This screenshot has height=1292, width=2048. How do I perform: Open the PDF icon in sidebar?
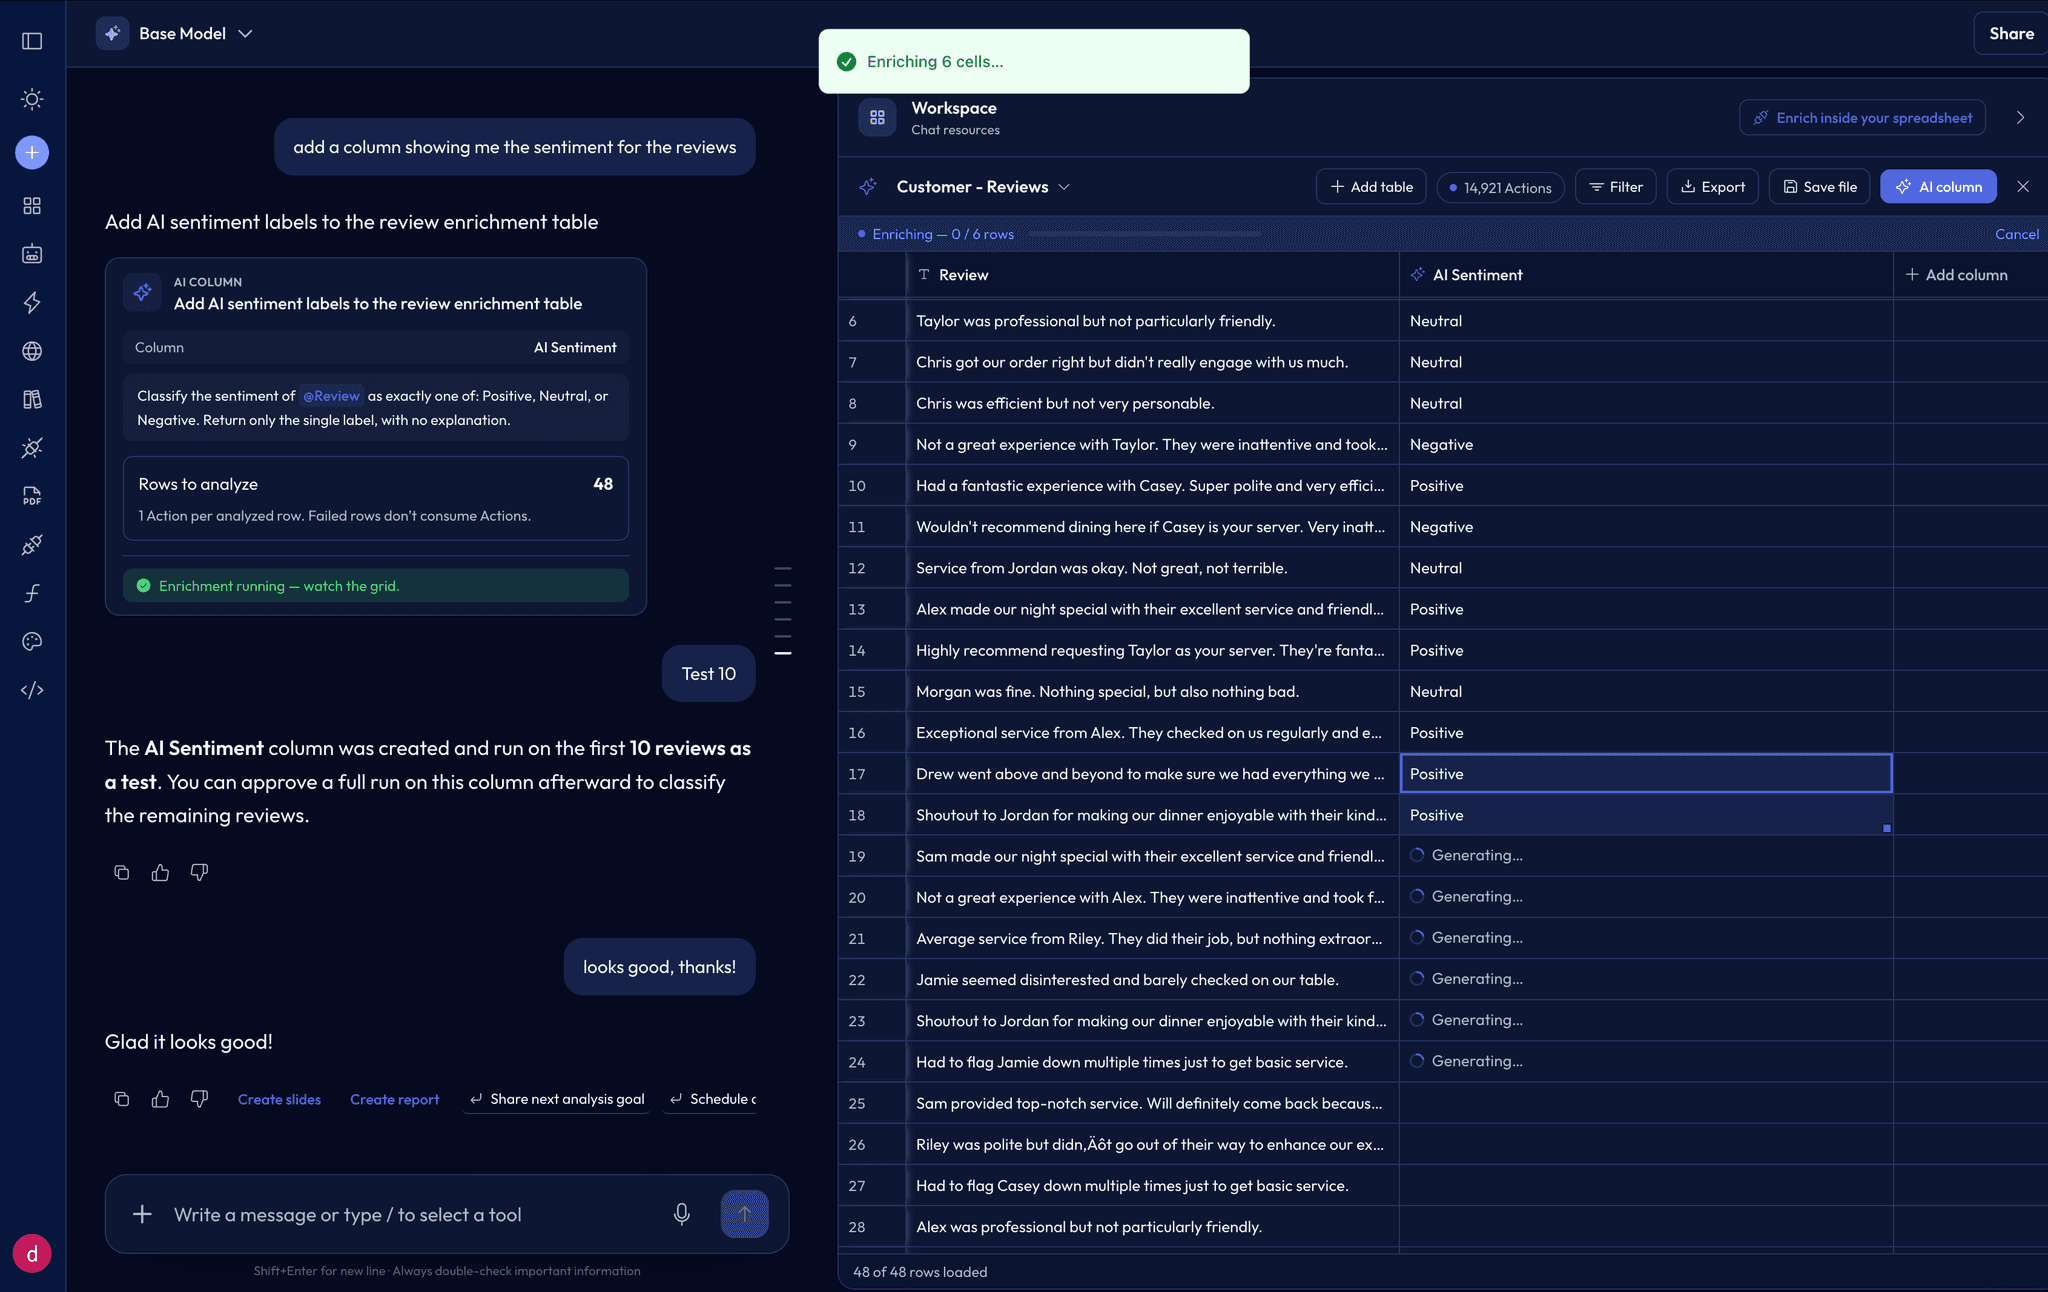point(32,496)
